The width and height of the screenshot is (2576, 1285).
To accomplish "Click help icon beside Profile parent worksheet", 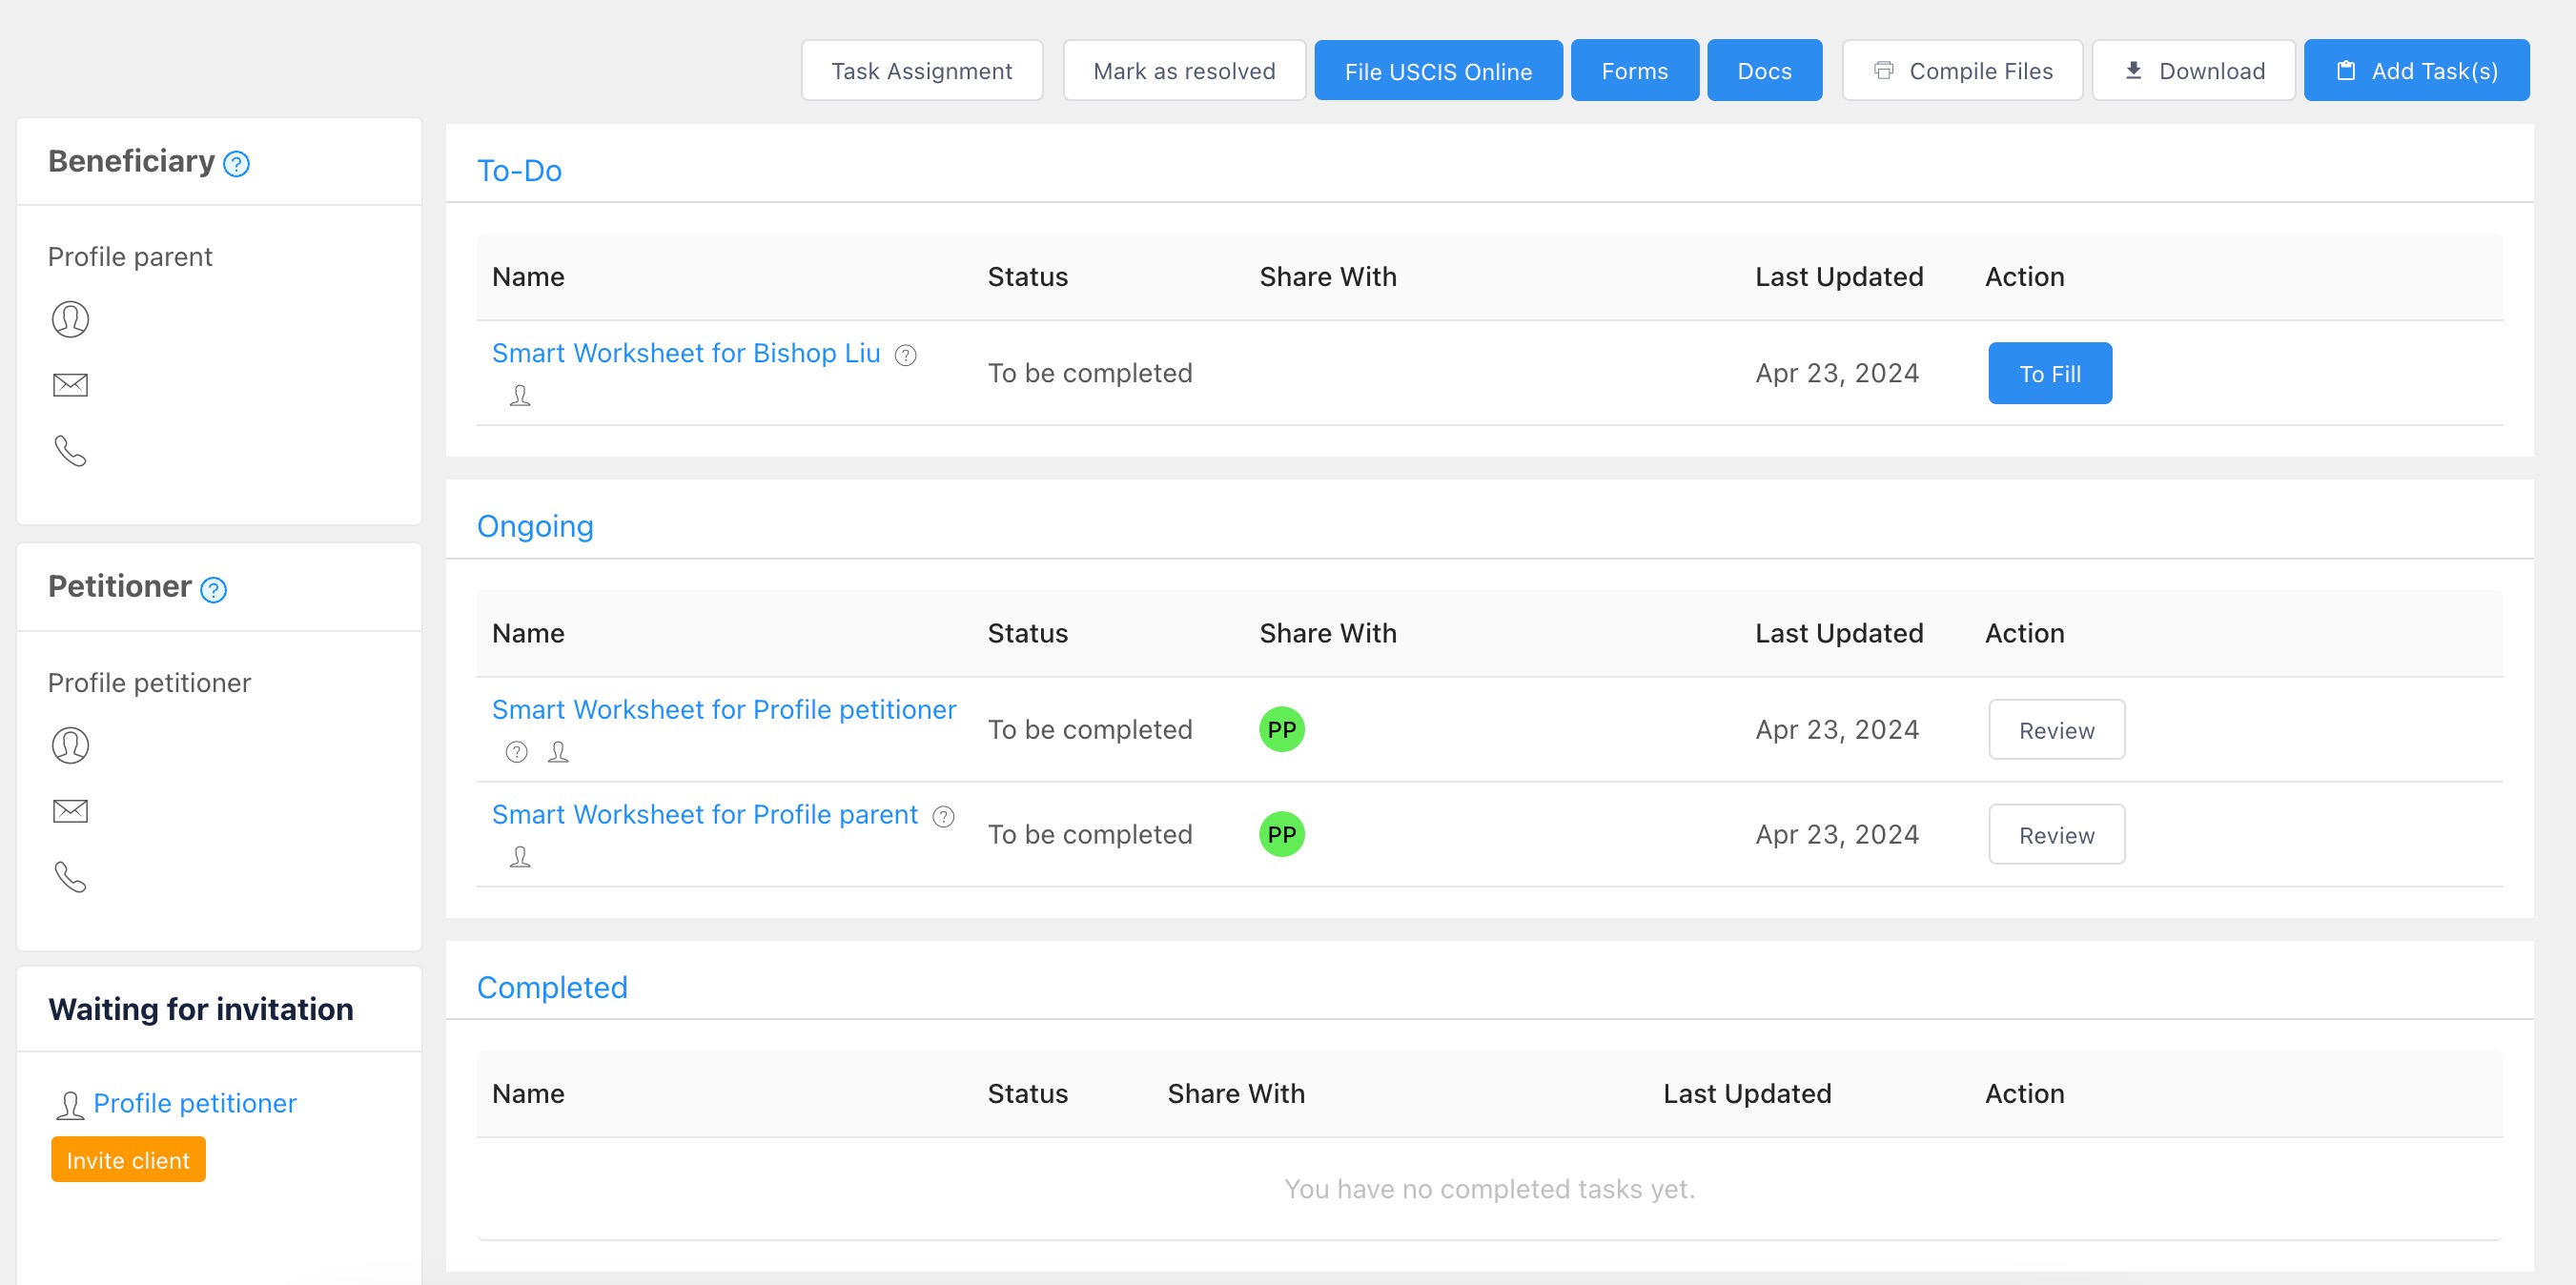I will click(943, 816).
